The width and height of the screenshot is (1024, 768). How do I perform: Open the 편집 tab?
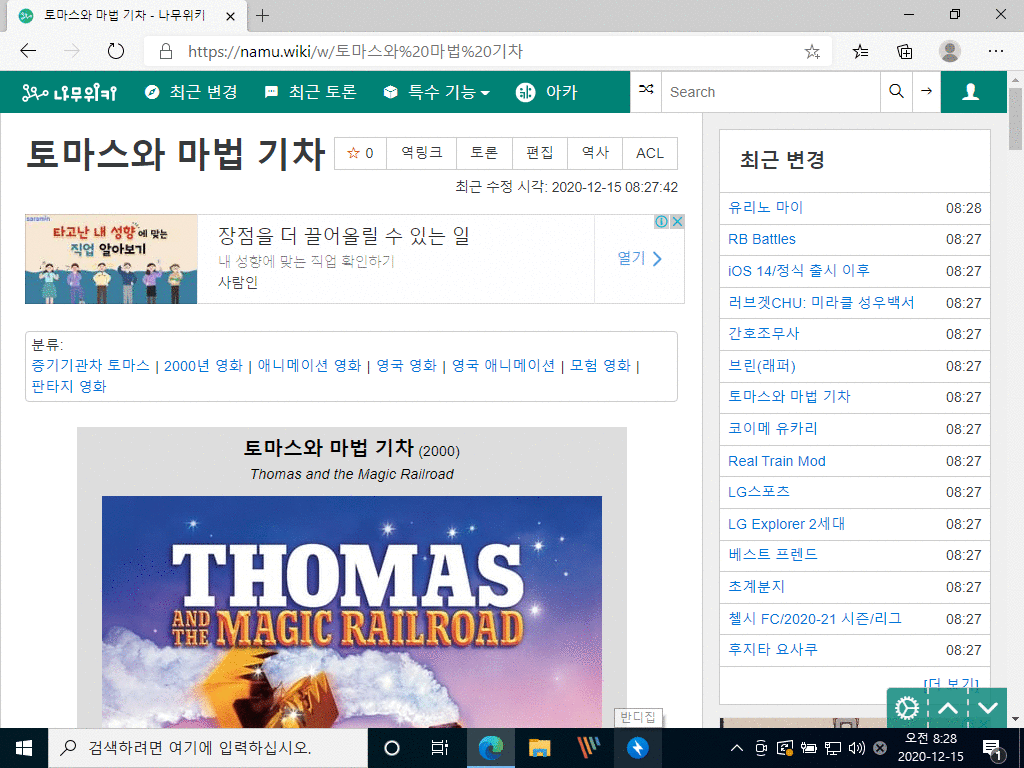(x=539, y=153)
